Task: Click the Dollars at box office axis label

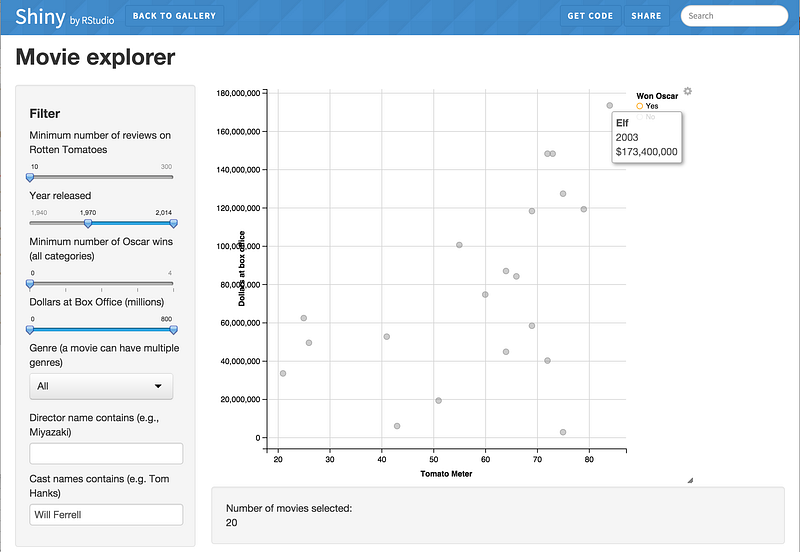Action: 242,269
